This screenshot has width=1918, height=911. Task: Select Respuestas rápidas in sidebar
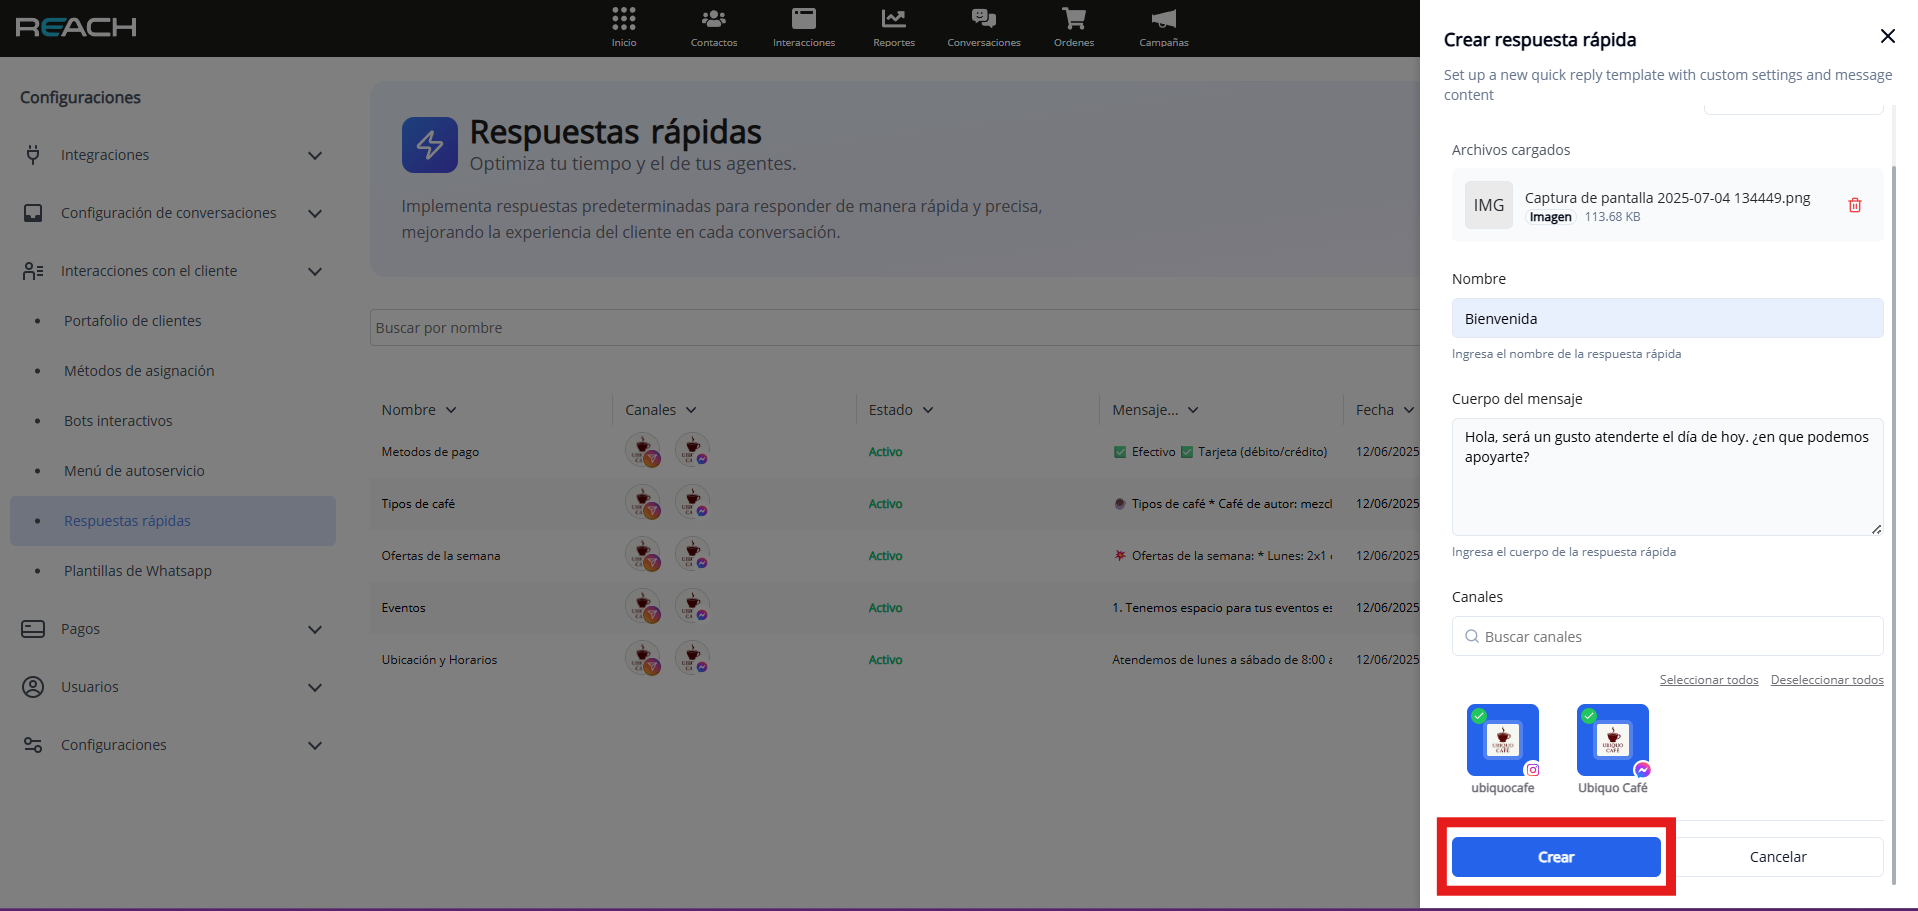[x=173, y=521]
